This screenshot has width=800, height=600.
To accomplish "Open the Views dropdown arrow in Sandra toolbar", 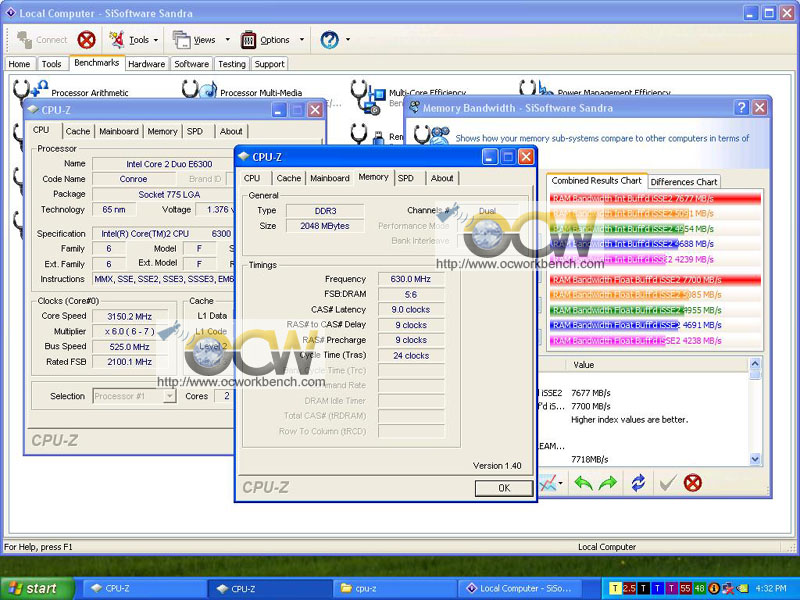I will tap(228, 40).
